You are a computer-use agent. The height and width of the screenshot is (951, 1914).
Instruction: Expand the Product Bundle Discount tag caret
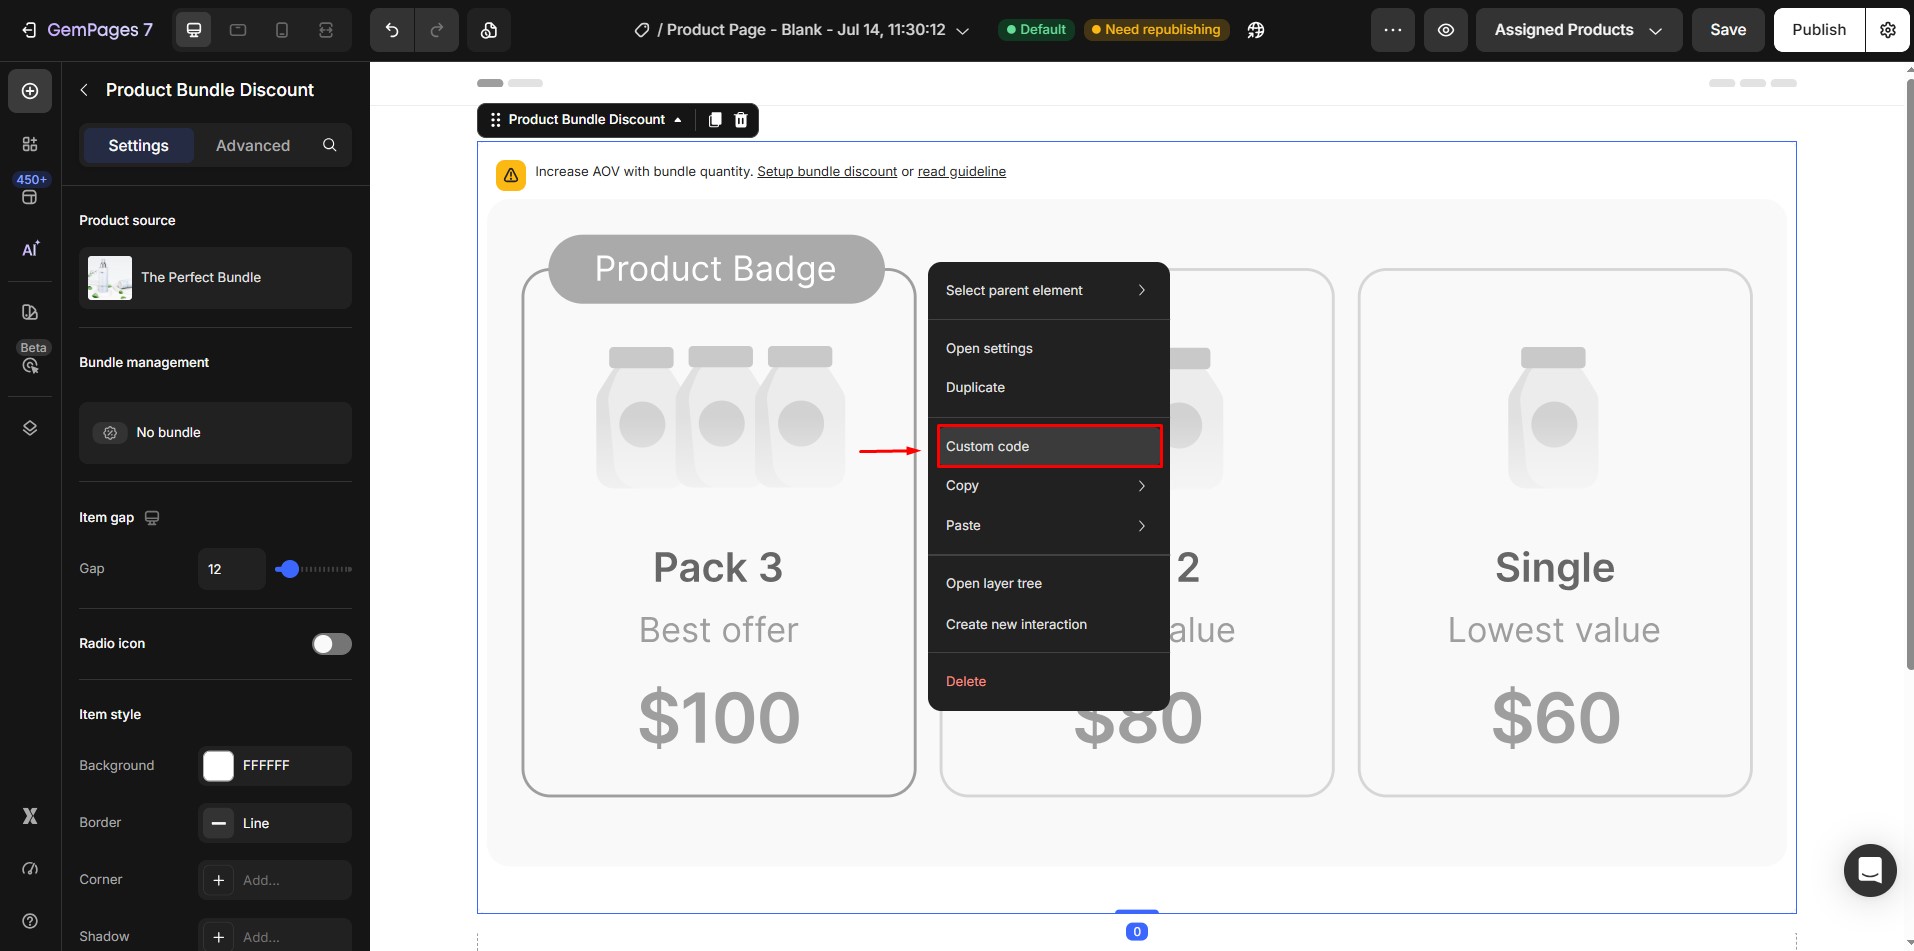click(678, 120)
